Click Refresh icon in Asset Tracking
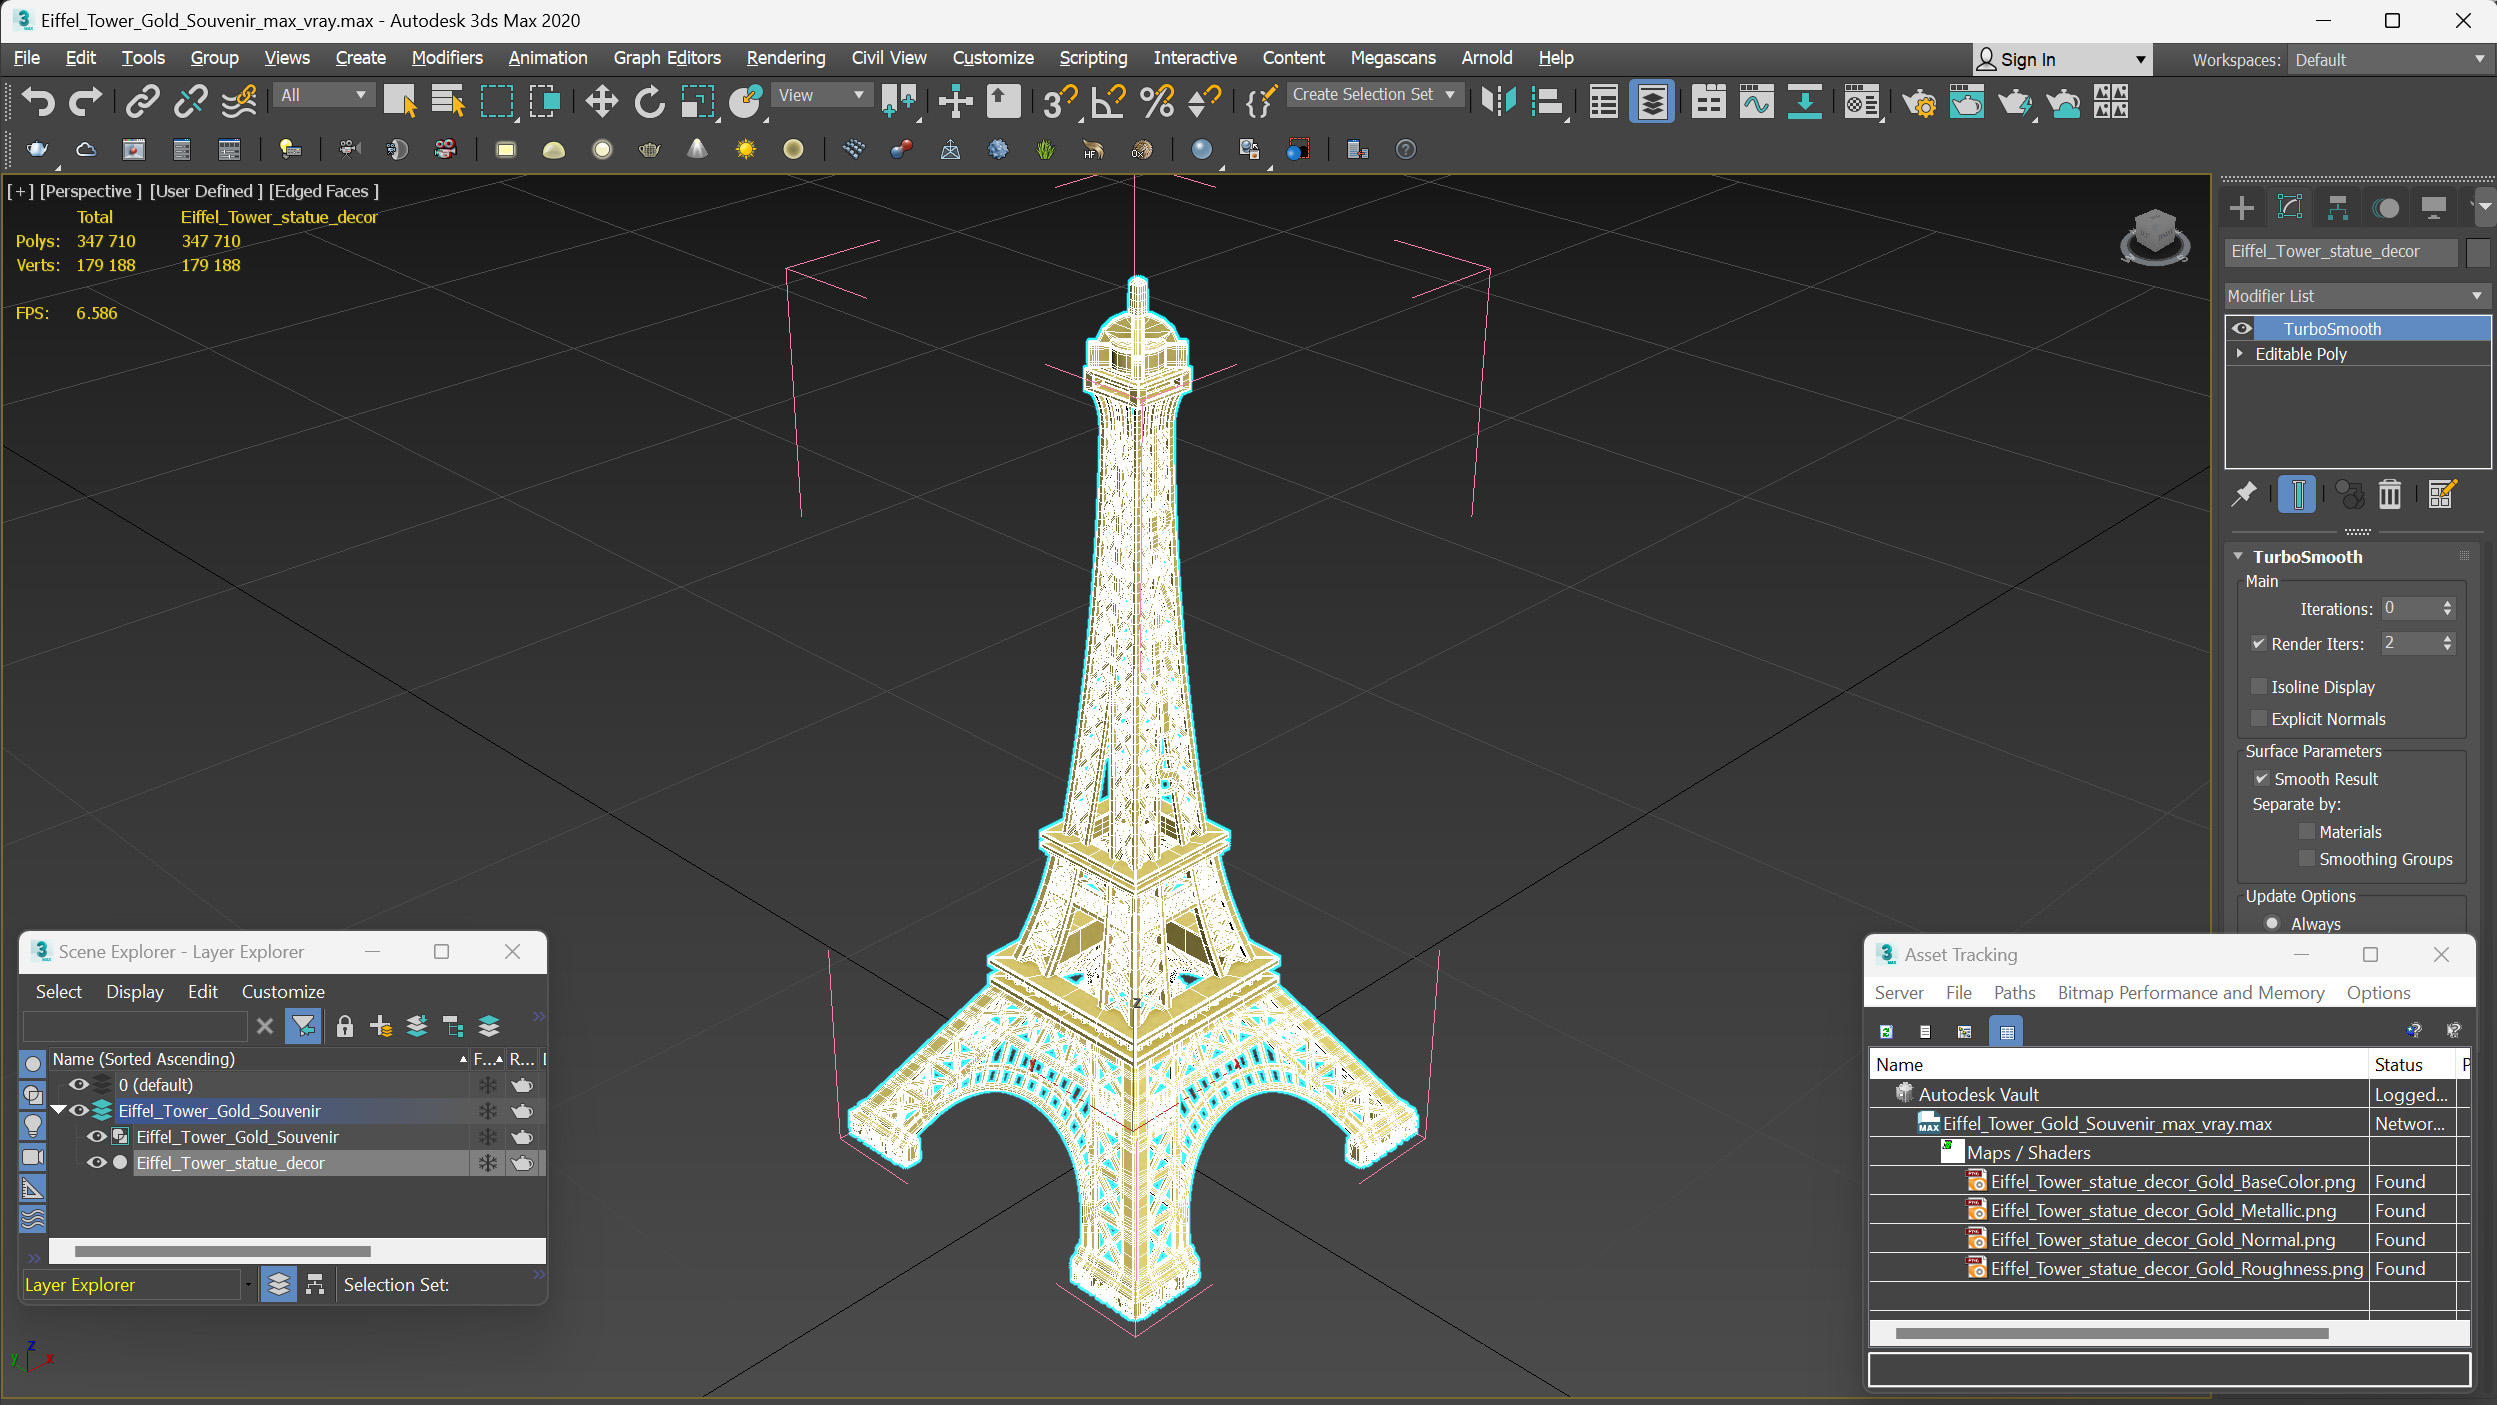The height and width of the screenshot is (1405, 2497). 1886,1031
